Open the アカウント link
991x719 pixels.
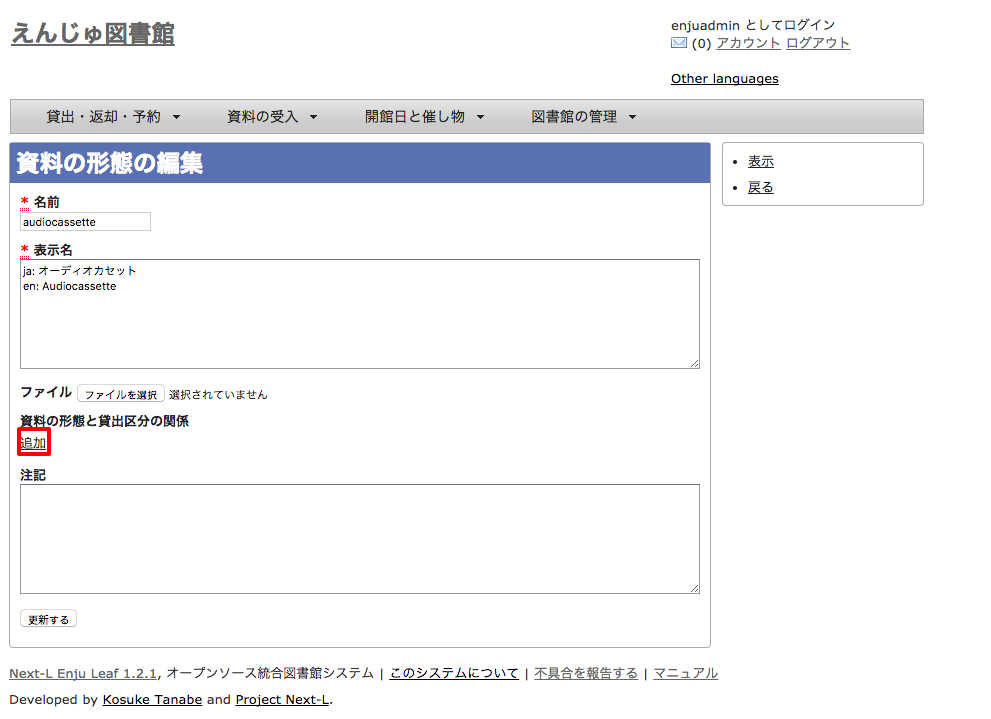[x=748, y=43]
